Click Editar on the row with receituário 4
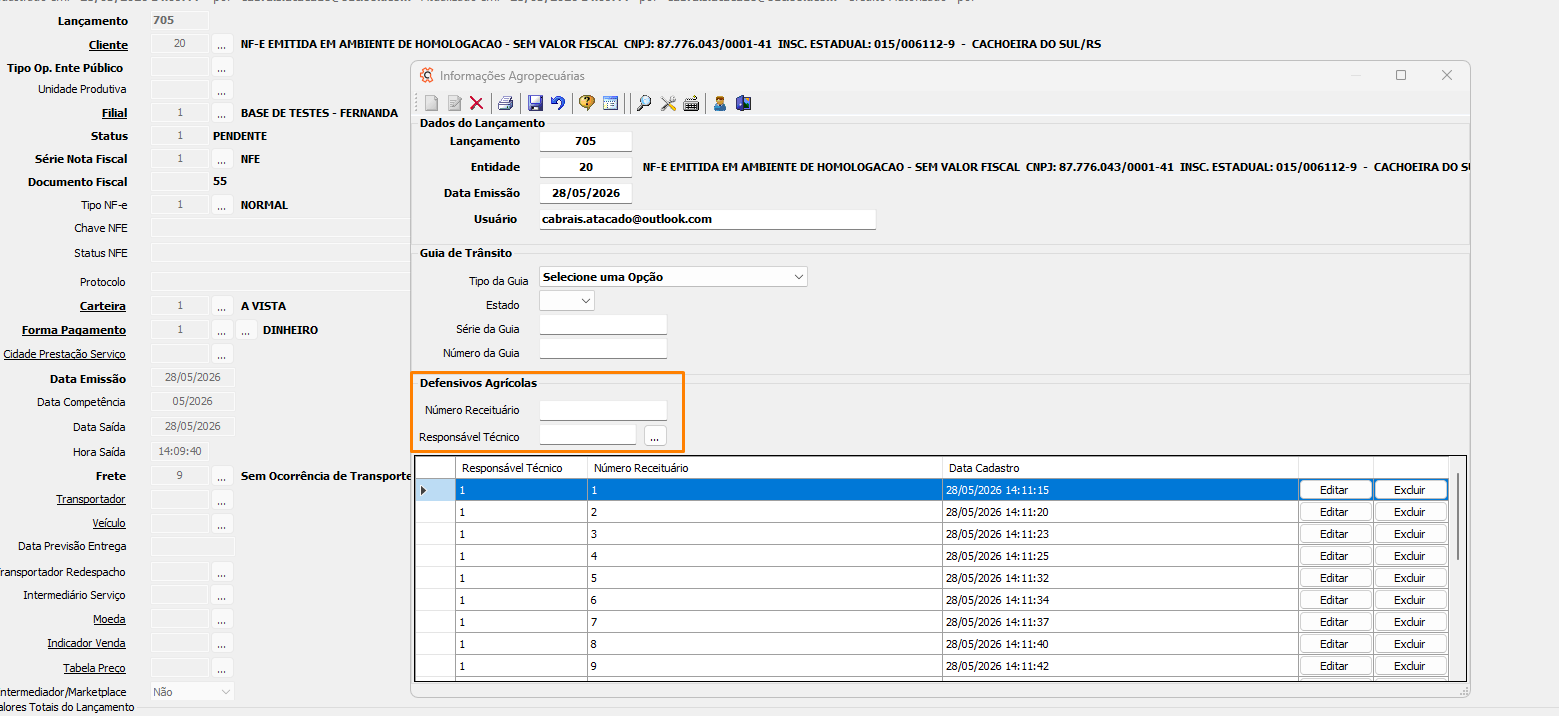 click(x=1334, y=556)
